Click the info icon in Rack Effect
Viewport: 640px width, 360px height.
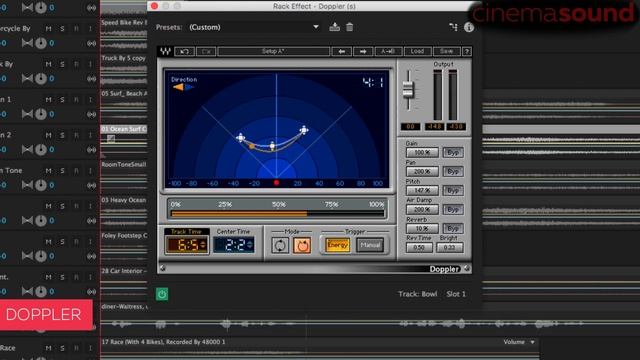tap(469, 27)
